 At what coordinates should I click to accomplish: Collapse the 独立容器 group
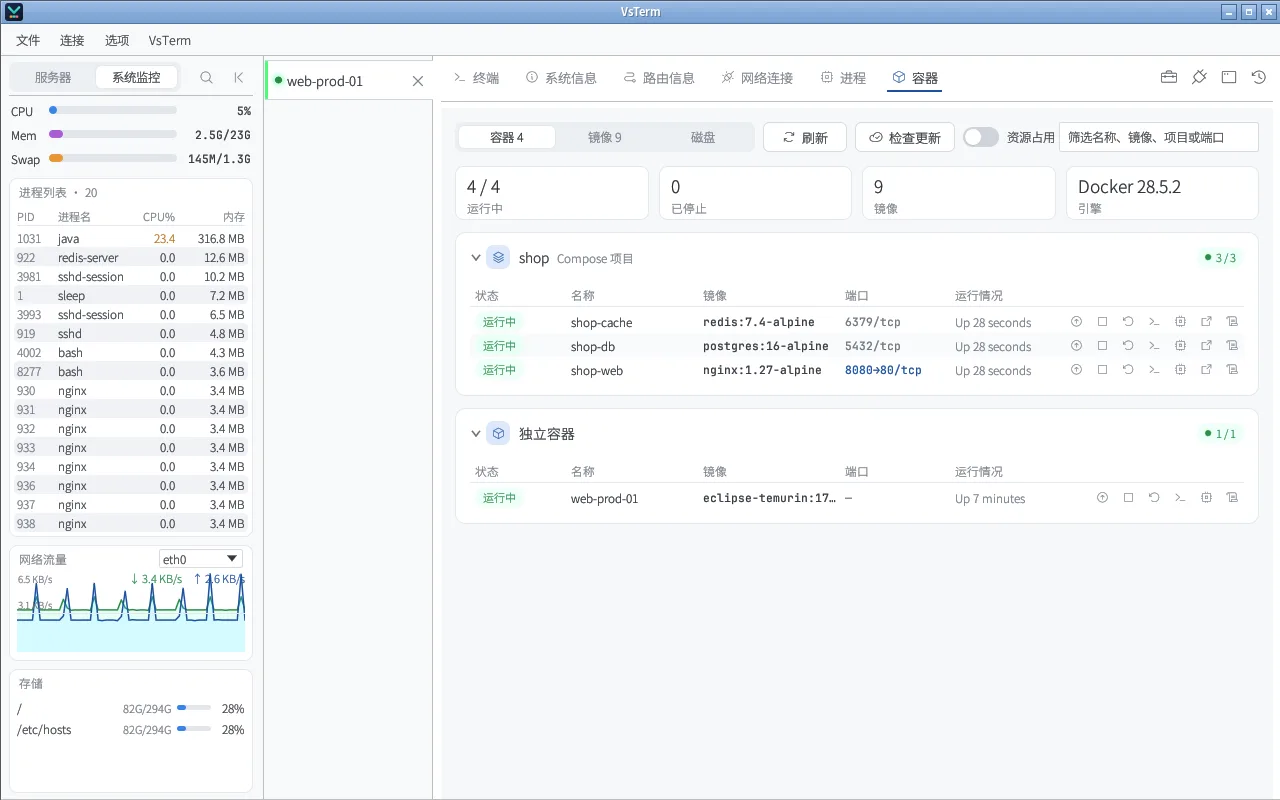476,434
